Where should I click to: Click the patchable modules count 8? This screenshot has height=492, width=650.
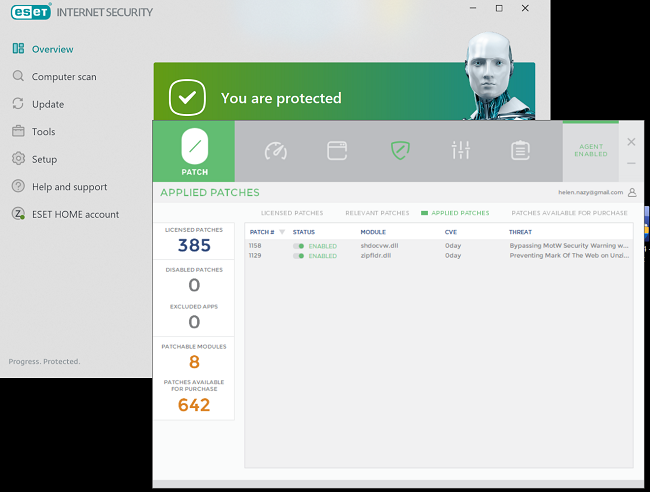coord(194,362)
